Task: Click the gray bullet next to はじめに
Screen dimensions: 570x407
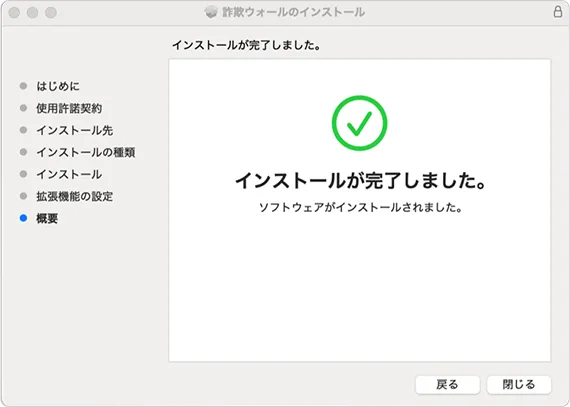Action: pyautogui.click(x=23, y=86)
